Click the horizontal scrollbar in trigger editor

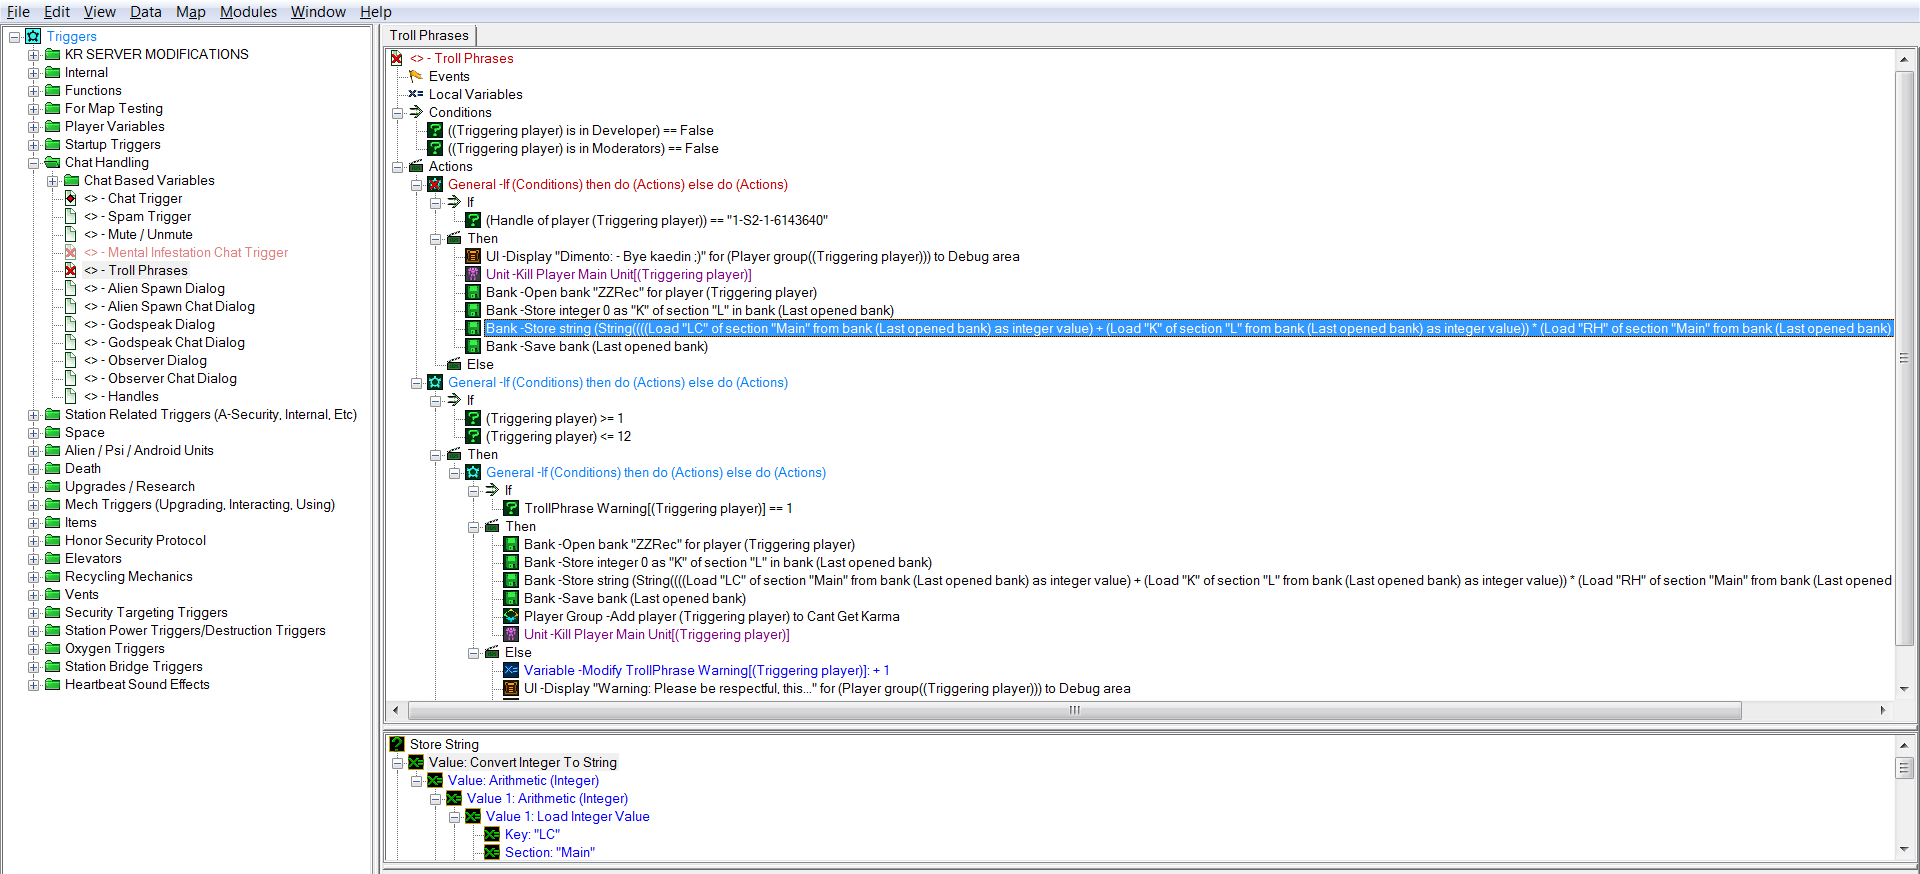[1075, 710]
